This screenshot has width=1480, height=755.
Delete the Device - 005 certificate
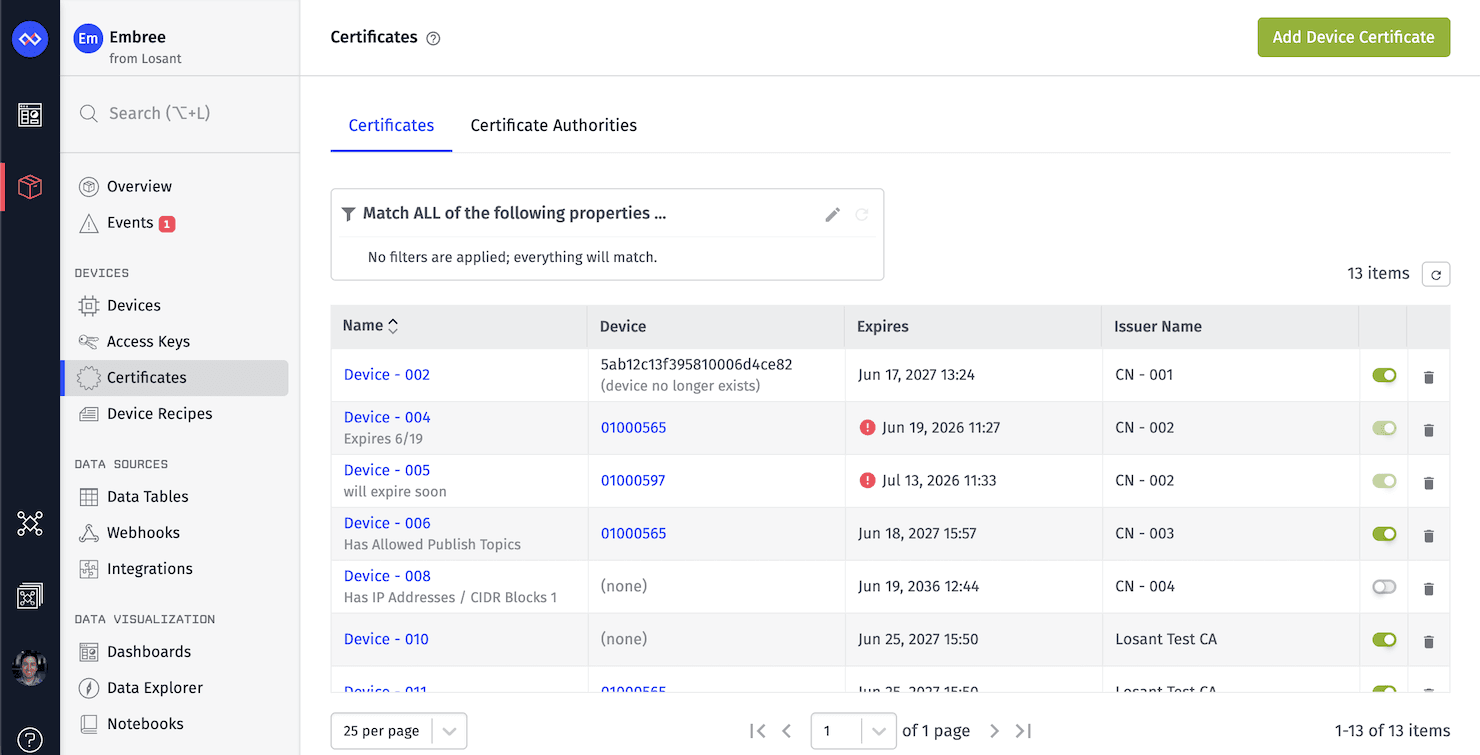(x=1428, y=483)
